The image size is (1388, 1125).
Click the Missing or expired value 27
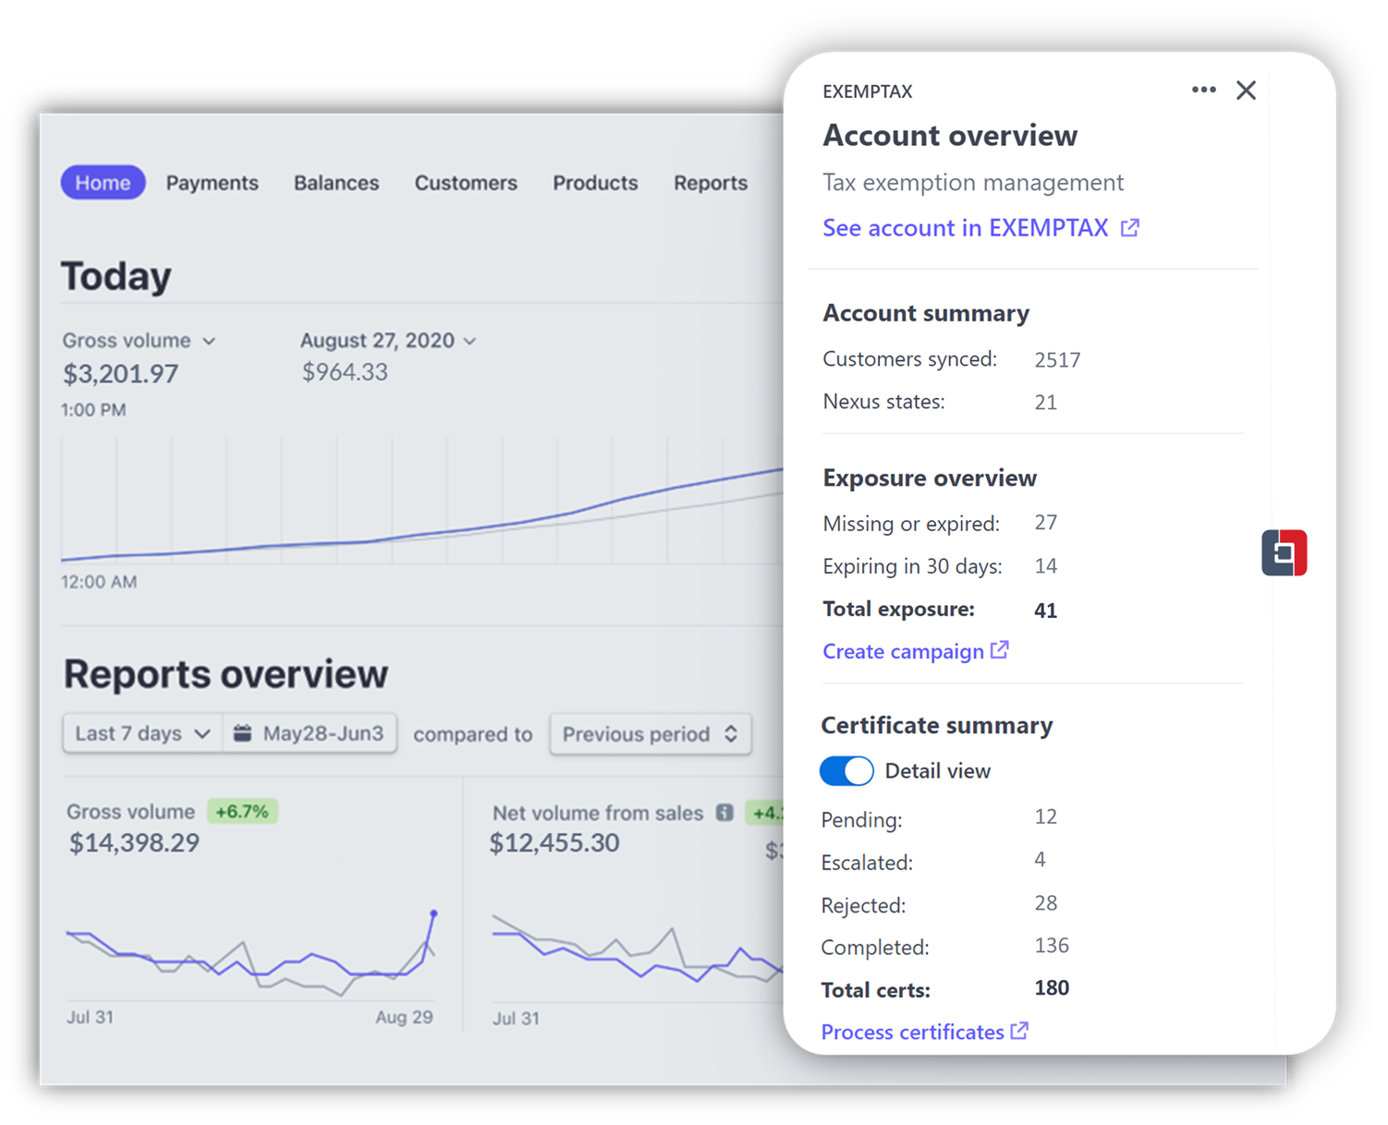tap(1045, 522)
